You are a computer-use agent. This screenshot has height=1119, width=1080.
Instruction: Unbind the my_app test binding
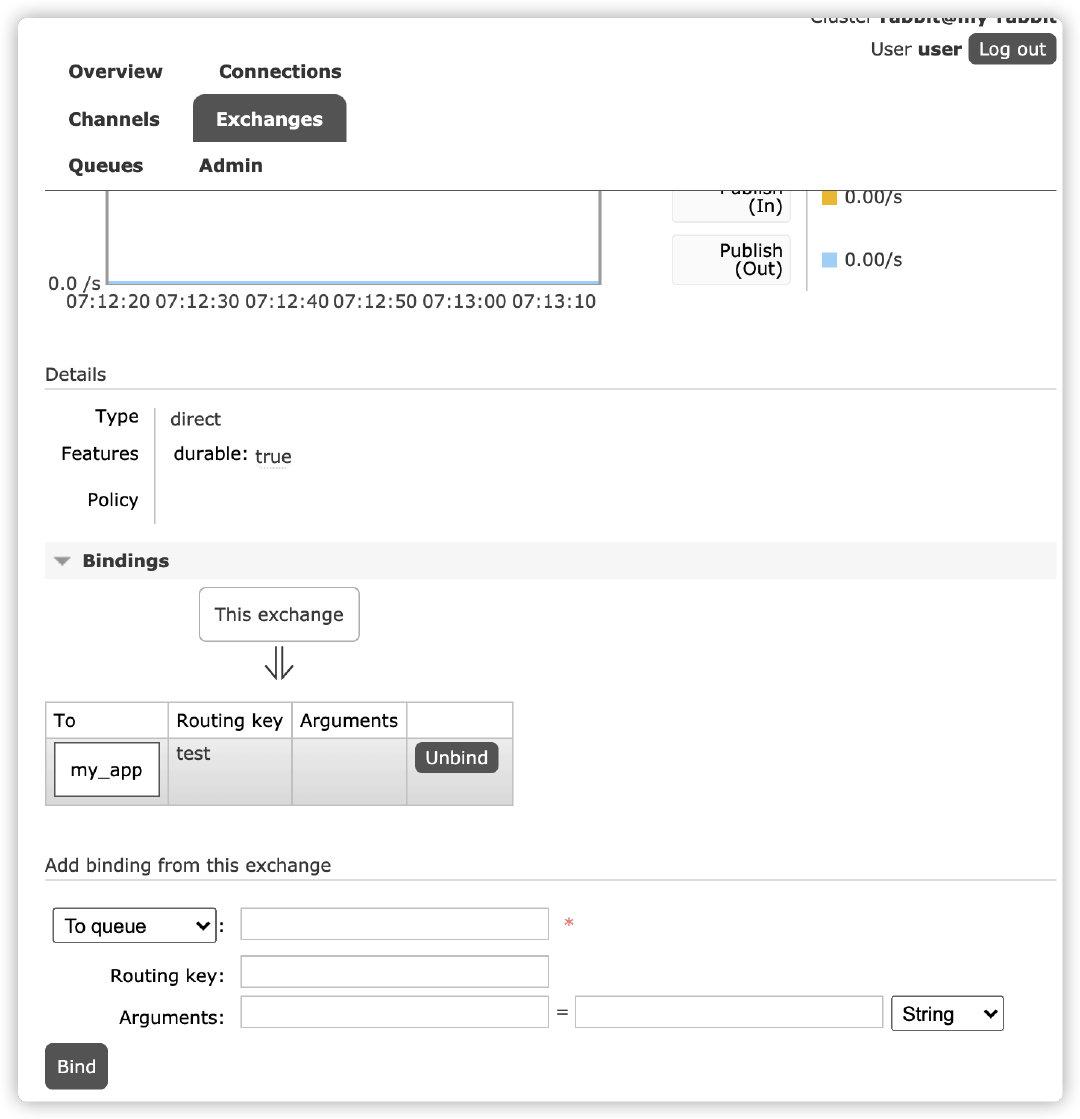click(456, 758)
